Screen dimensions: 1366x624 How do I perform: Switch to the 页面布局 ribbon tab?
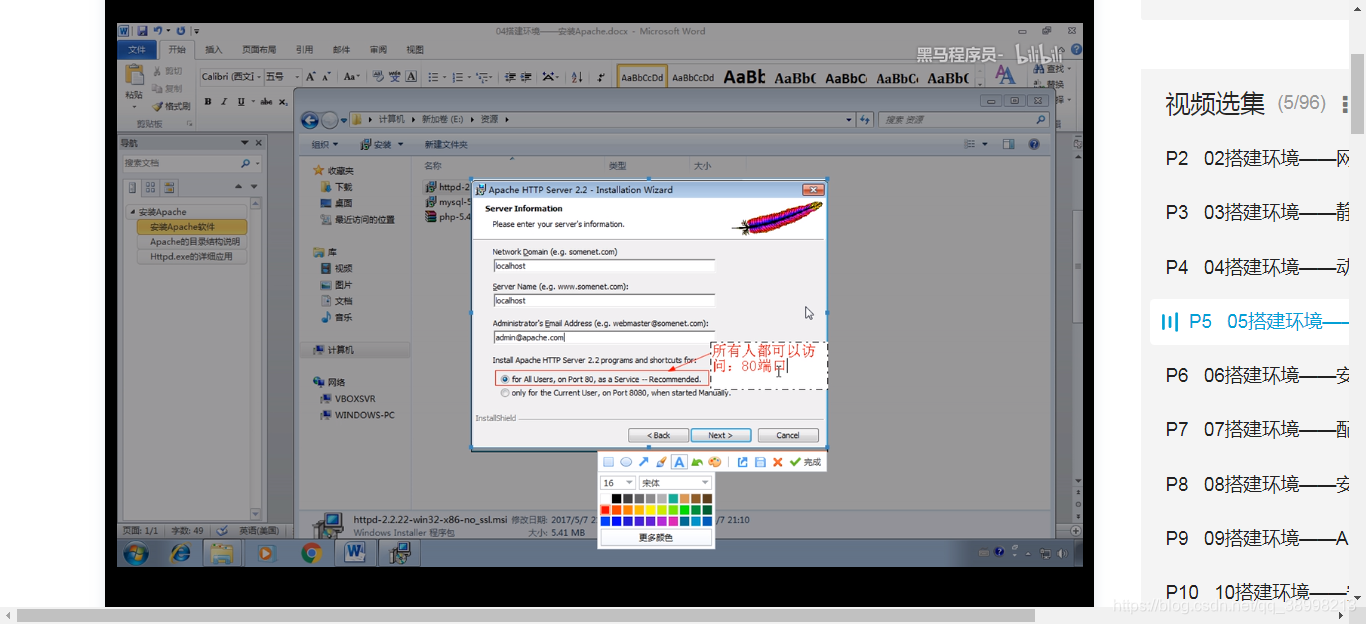point(259,49)
